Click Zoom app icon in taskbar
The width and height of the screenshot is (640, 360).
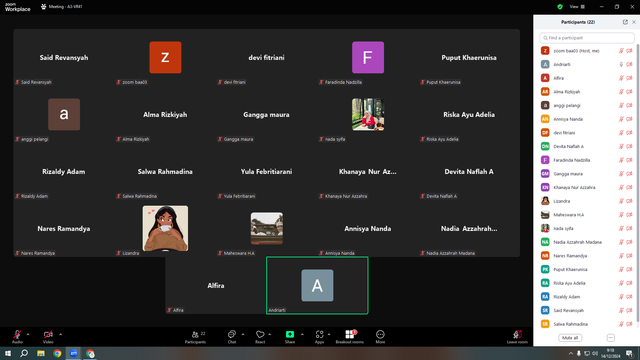74,353
